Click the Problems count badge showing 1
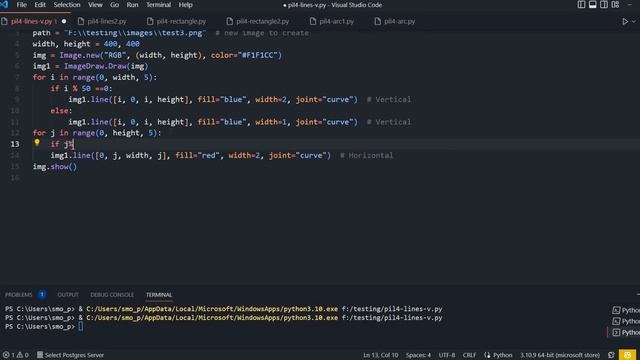Image resolution: width=640 pixels, height=360 pixels. point(42,294)
